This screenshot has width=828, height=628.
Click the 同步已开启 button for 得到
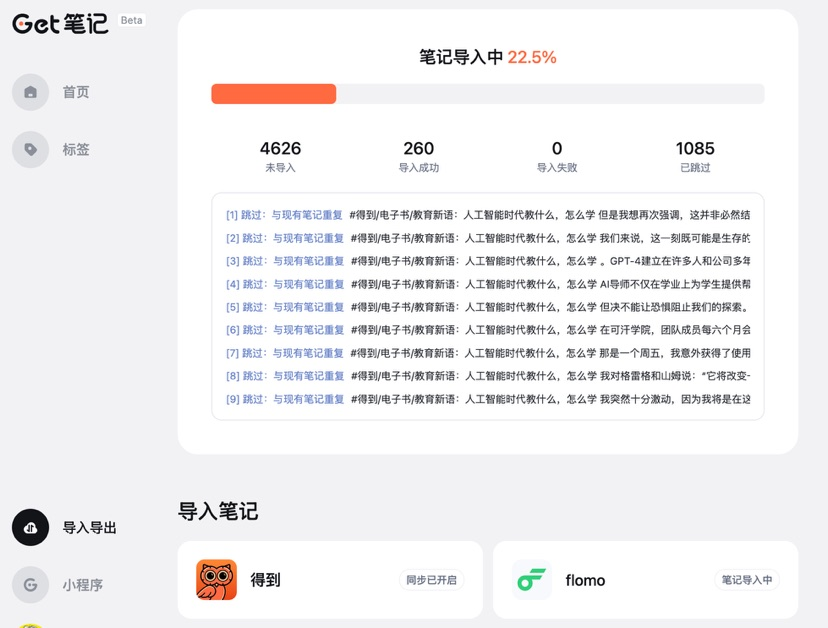[x=431, y=580]
